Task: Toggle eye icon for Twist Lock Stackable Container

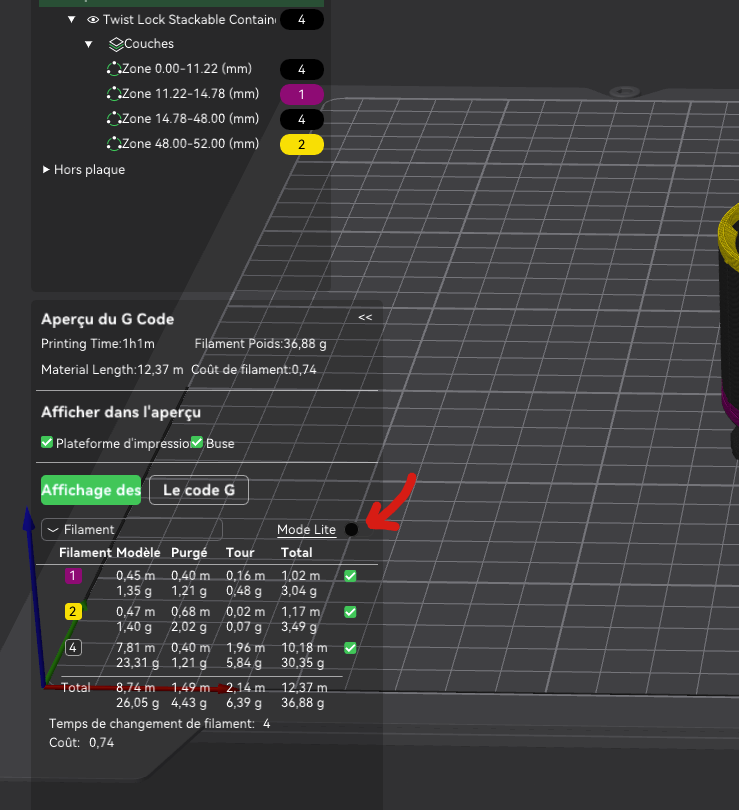Action: (93, 20)
